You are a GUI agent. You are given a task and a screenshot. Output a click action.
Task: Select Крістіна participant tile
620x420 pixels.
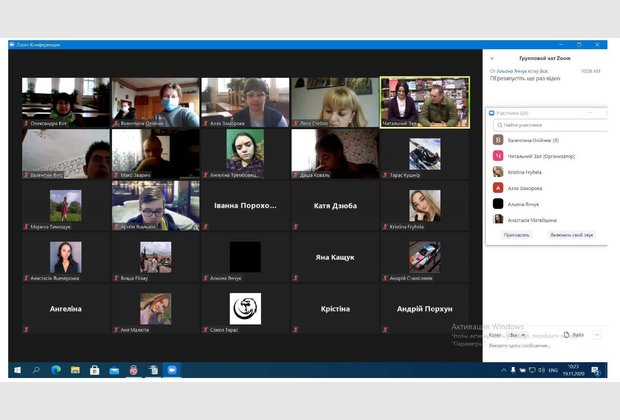point(335,309)
